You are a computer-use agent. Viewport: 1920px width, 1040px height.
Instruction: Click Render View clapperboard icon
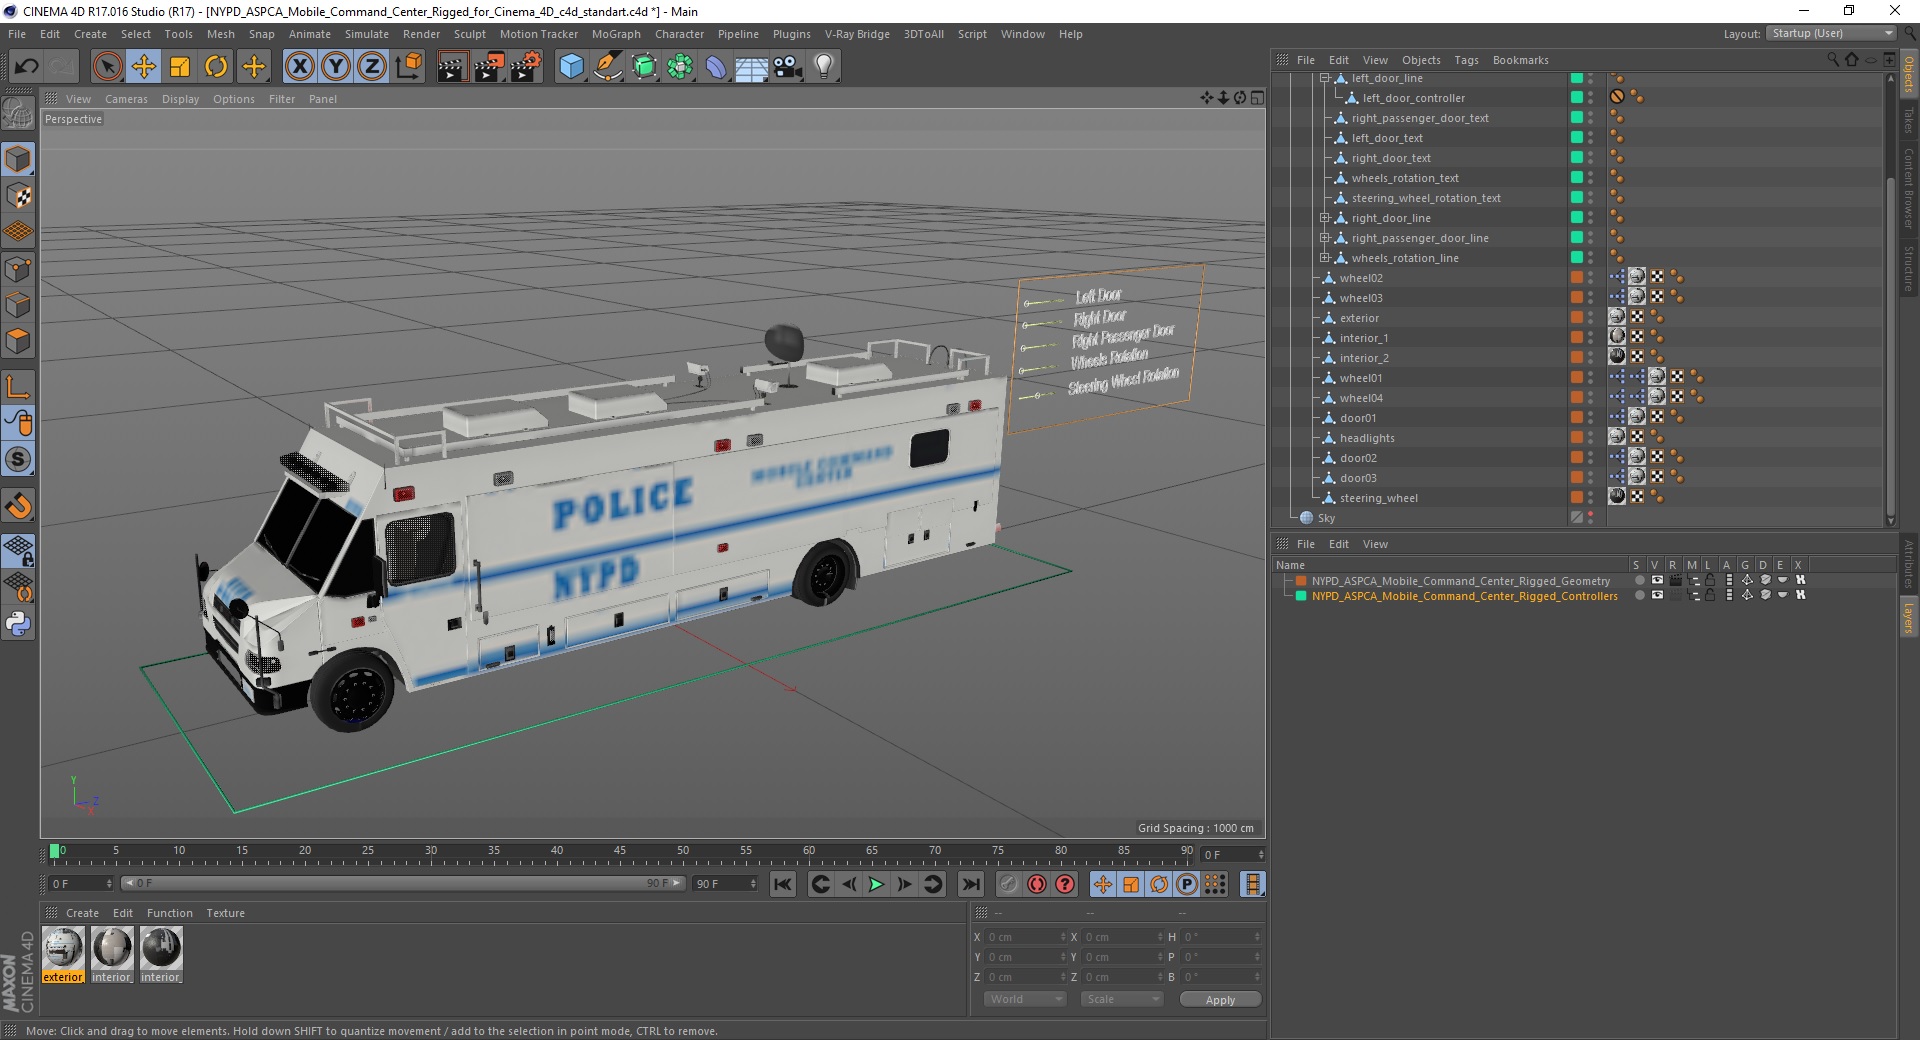pos(452,67)
